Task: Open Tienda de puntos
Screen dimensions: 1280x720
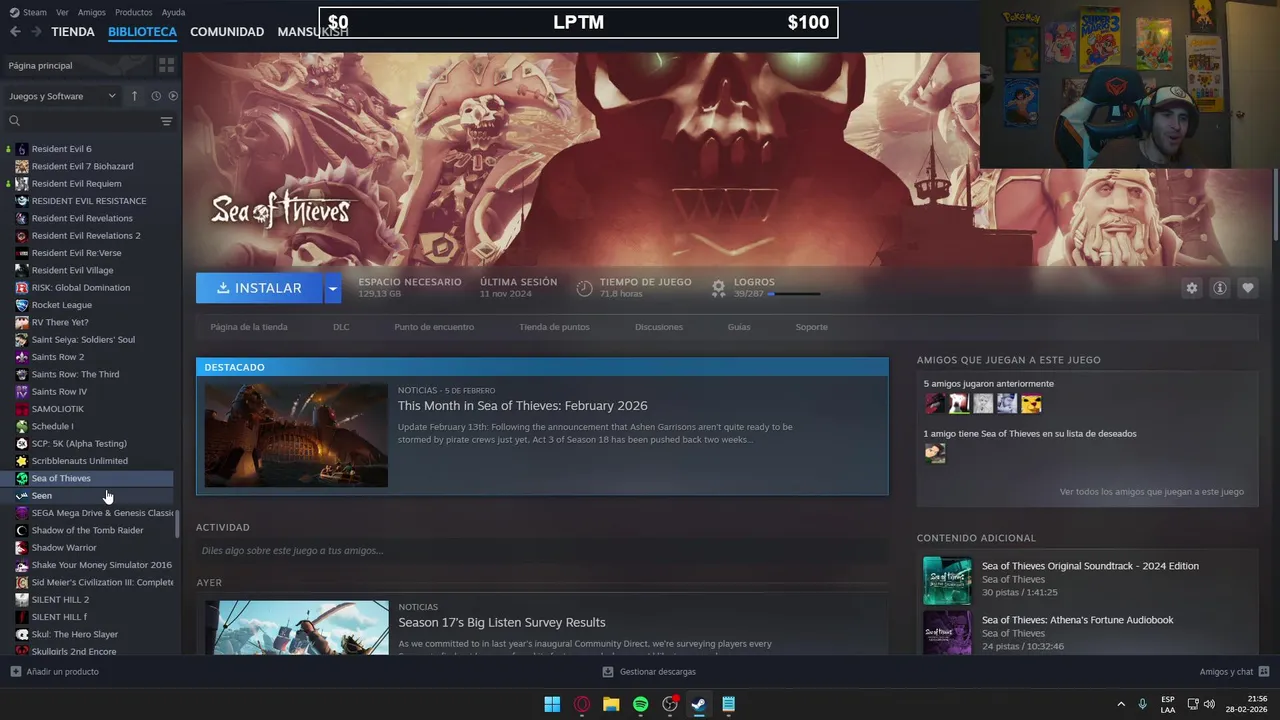Action: coord(554,327)
